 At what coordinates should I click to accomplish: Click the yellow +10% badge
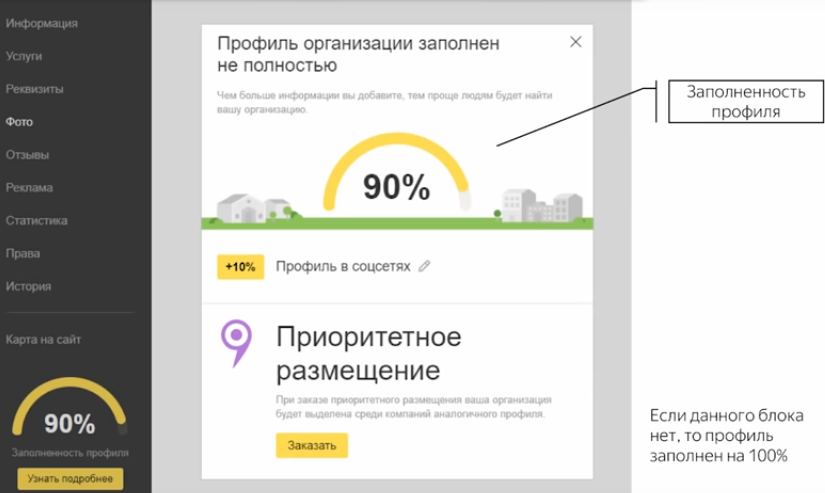240,267
